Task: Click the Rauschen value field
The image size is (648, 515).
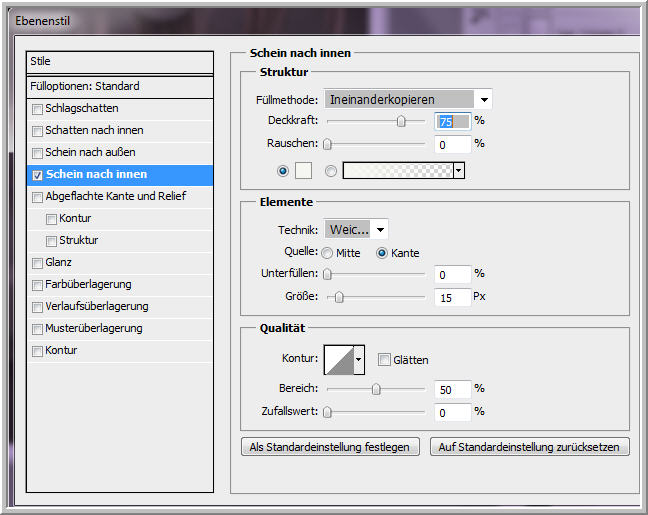Action: pos(453,145)
